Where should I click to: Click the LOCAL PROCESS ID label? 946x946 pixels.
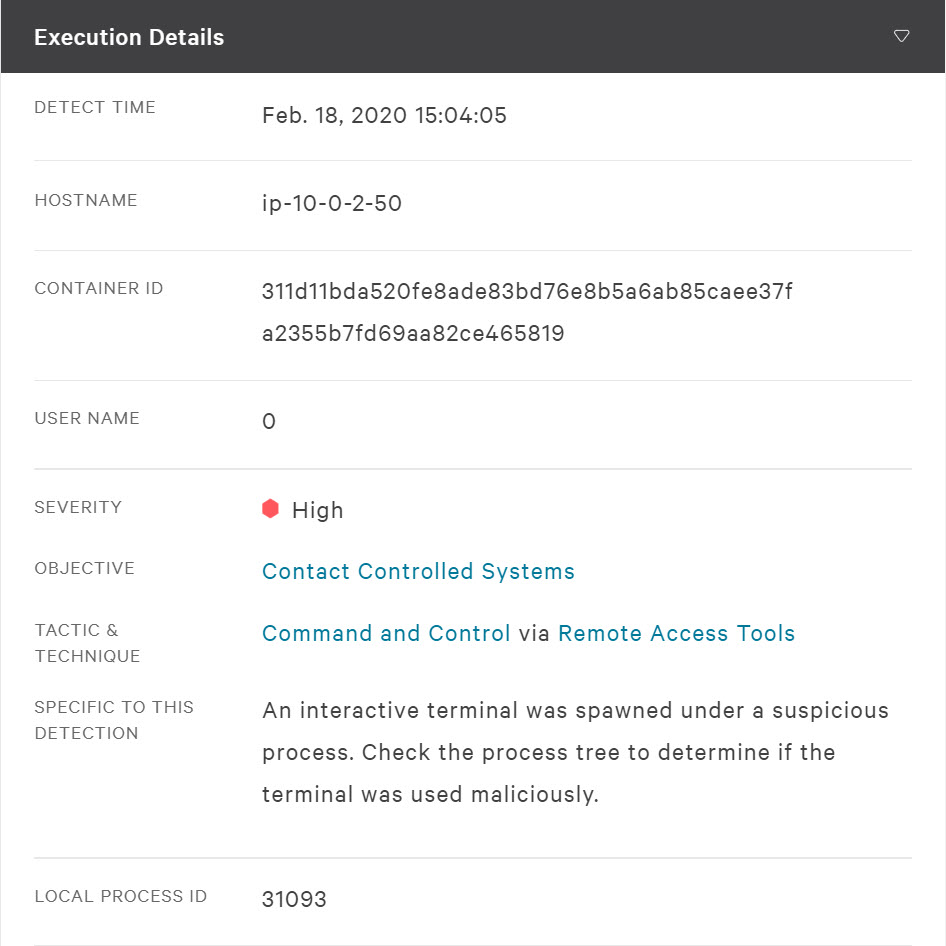(121, 896)
